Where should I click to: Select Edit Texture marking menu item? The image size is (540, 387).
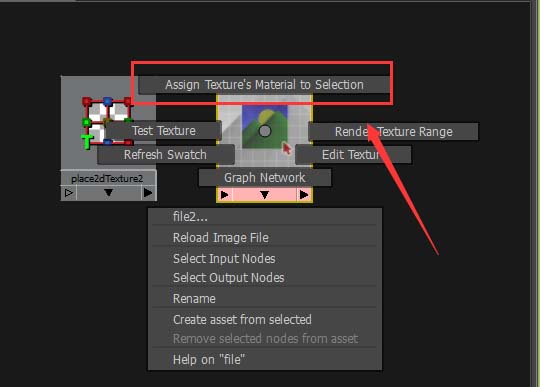(x=353, y=155)
